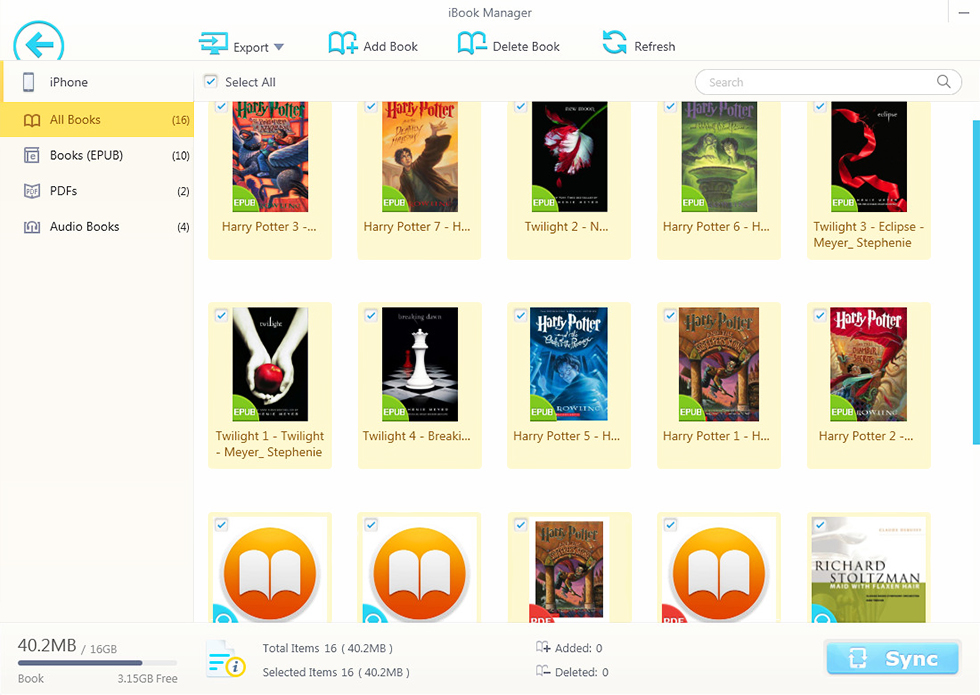Select Twilight 1 apple cover
Viewport: 980px width, 695px height.
(x=270, y=364)
